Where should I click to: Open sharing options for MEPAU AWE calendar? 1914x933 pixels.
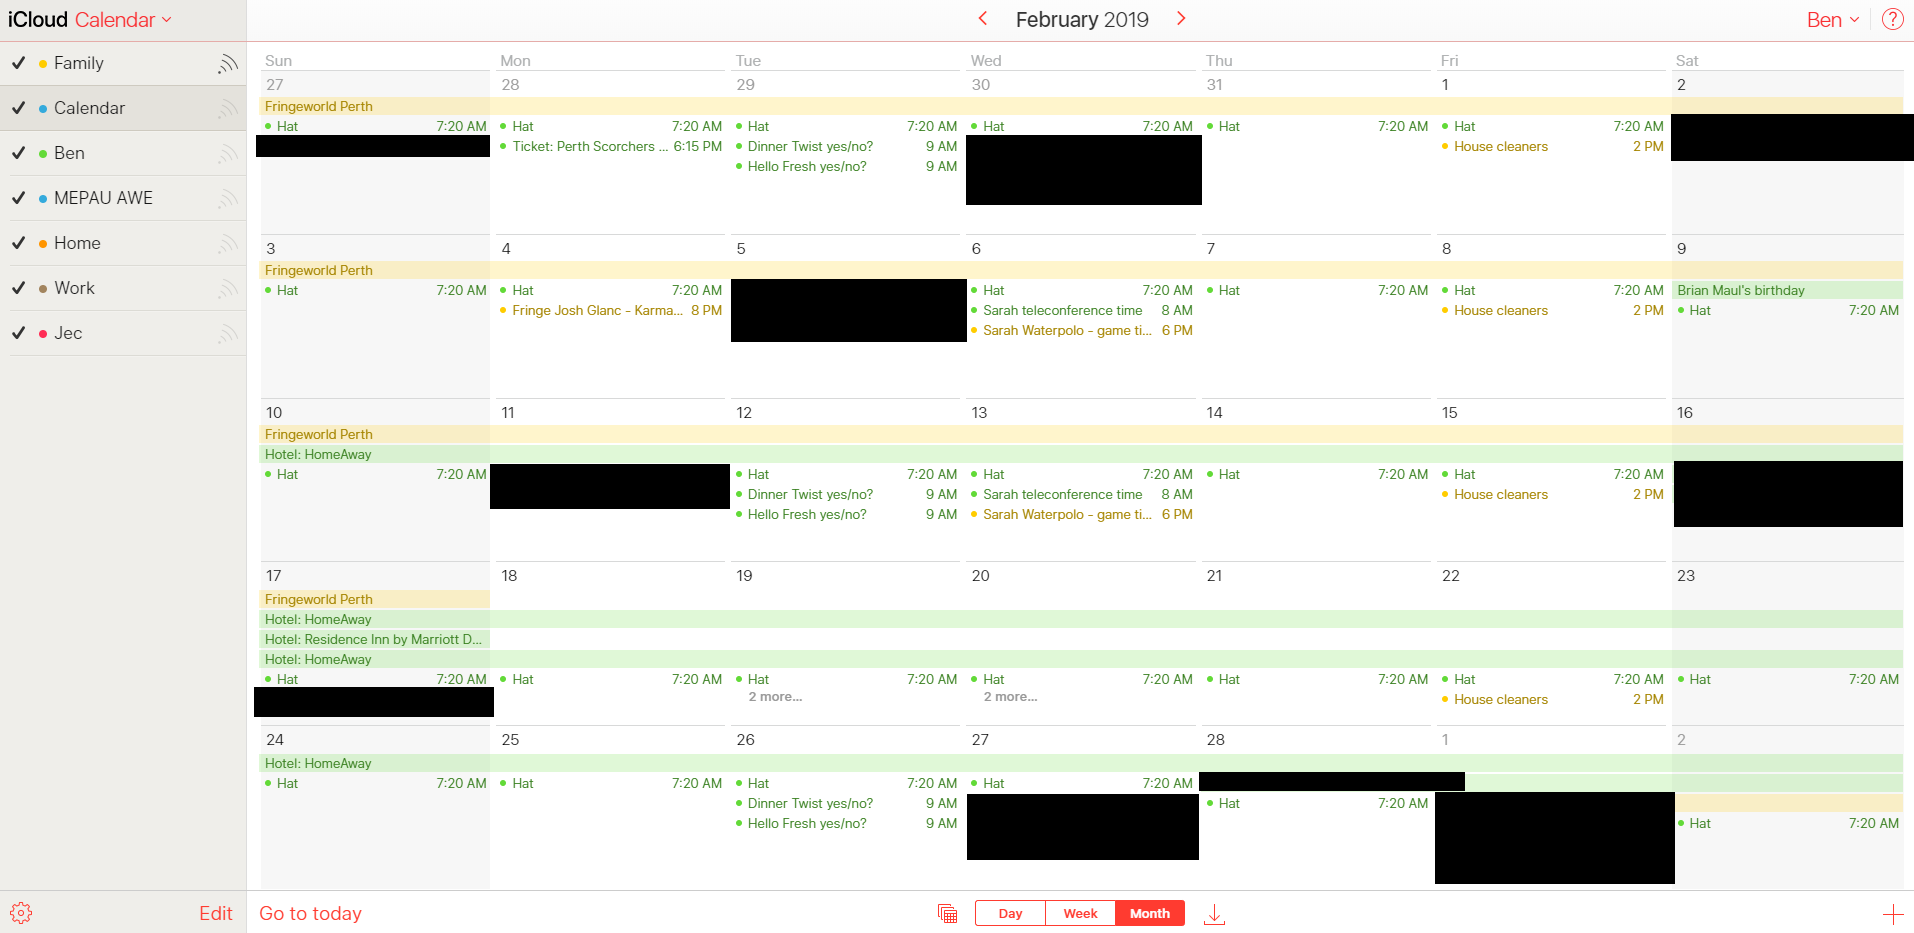click(228, 198)
